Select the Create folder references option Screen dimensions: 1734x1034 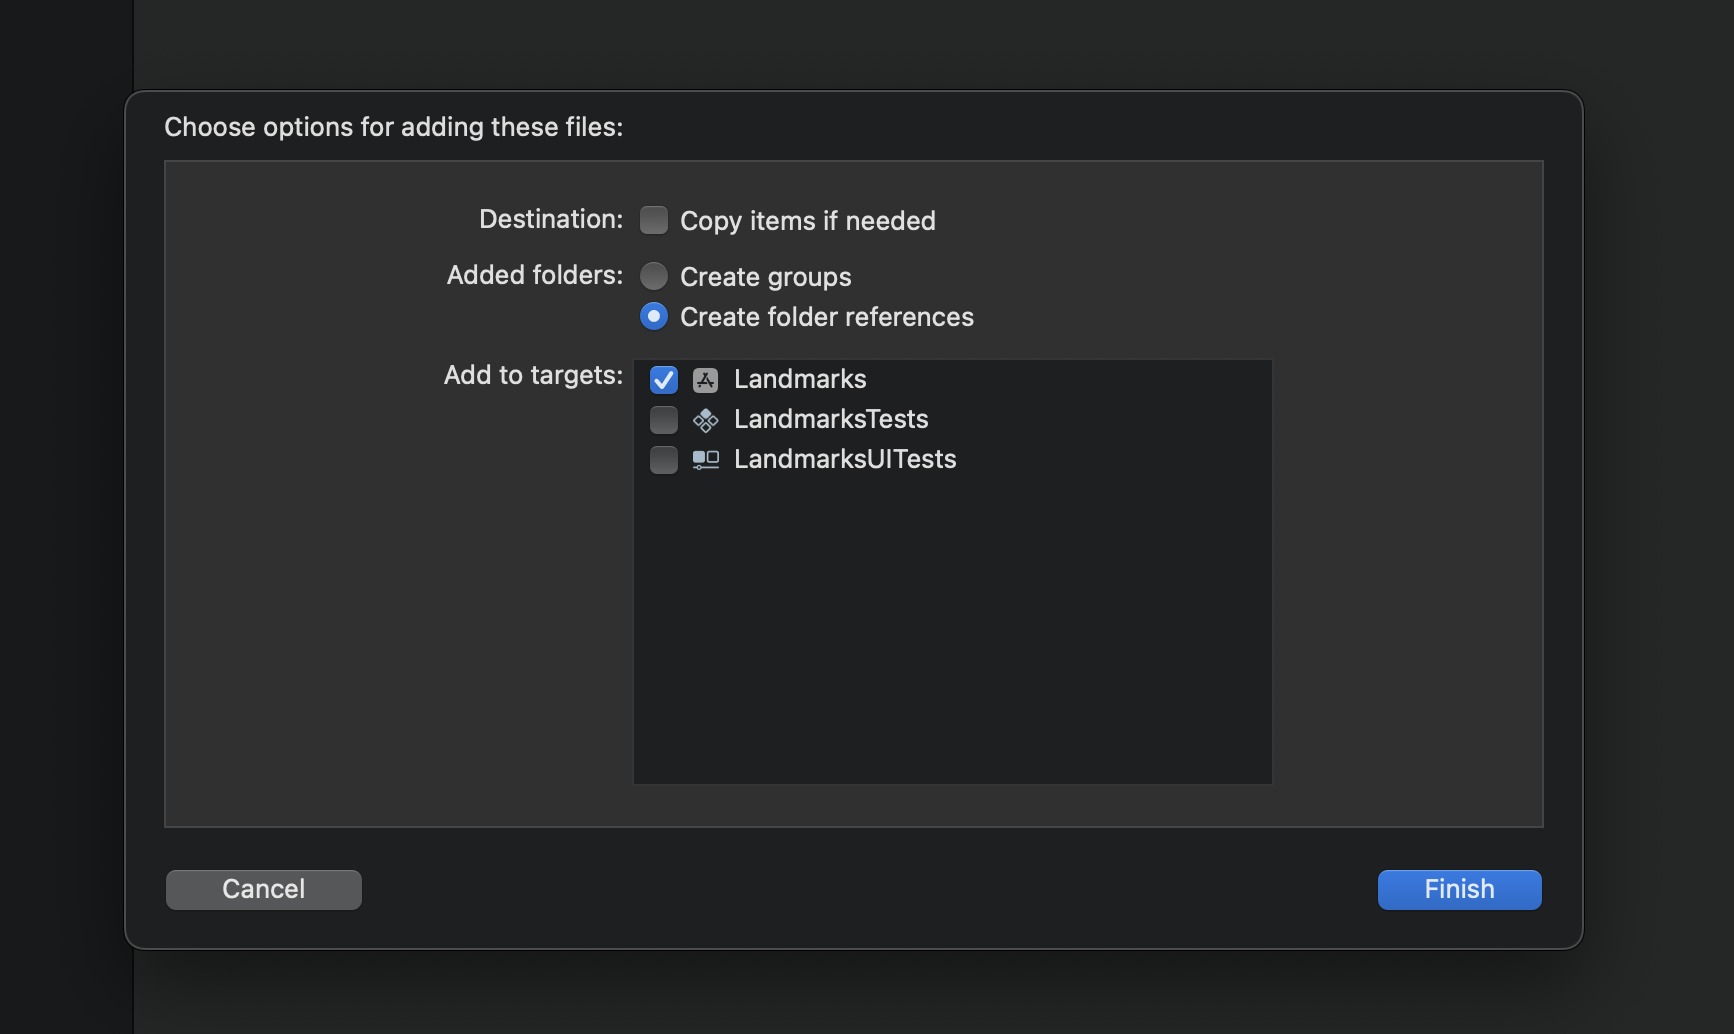click(653, 316)
